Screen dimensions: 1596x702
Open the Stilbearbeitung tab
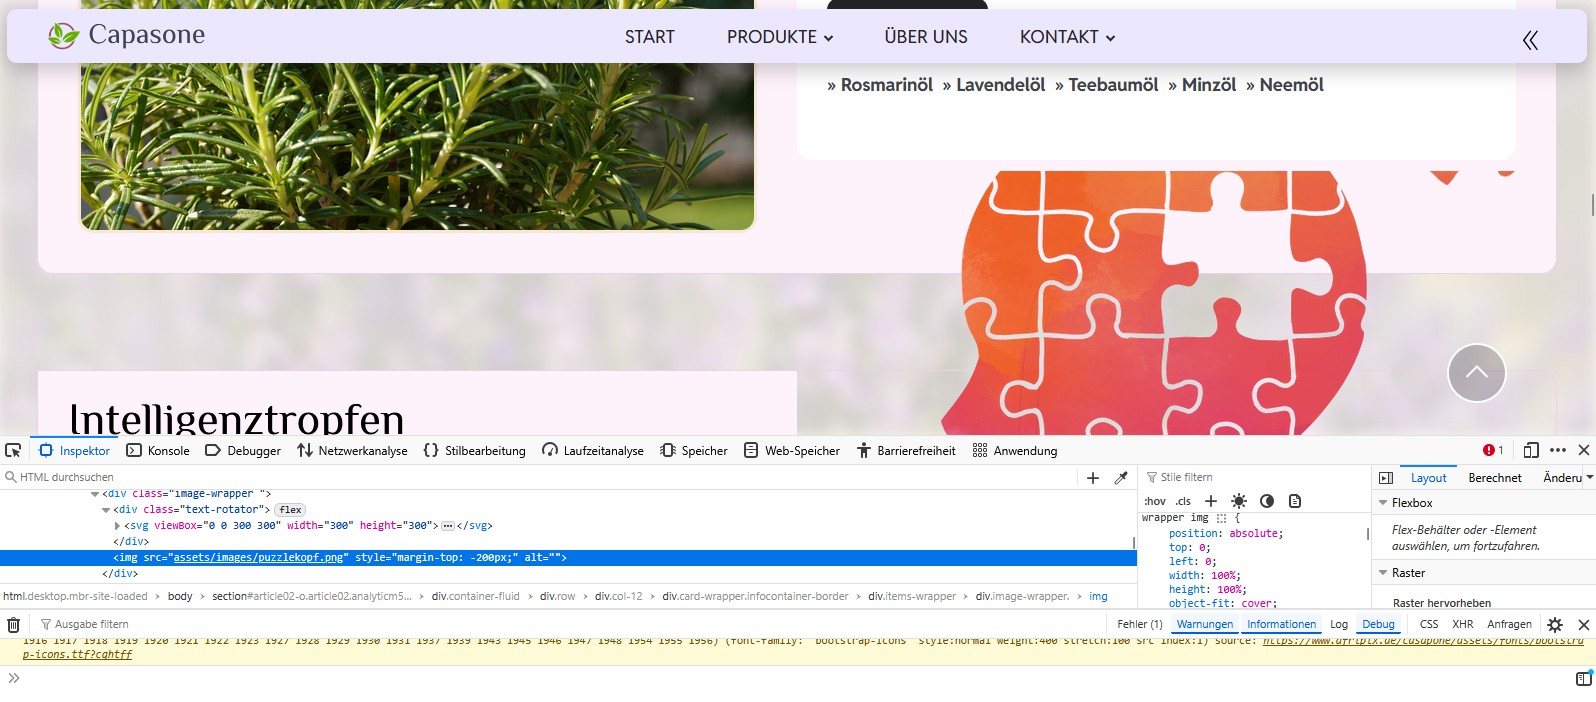[x=474, y=451]
